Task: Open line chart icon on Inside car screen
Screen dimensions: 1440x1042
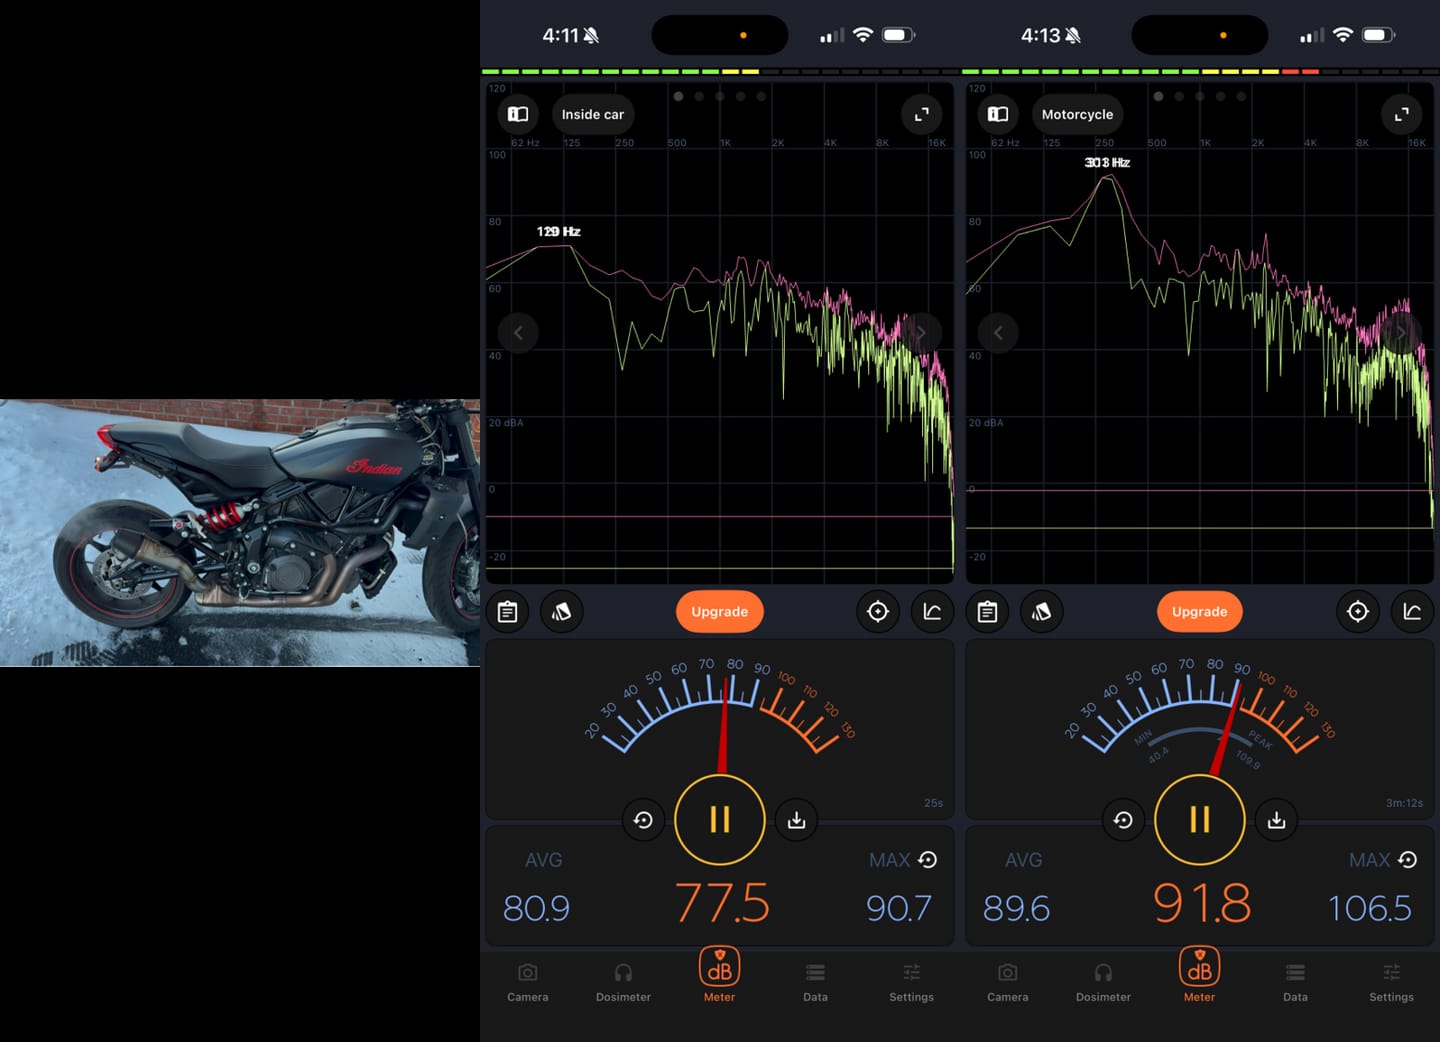Action: pos(932,611)
